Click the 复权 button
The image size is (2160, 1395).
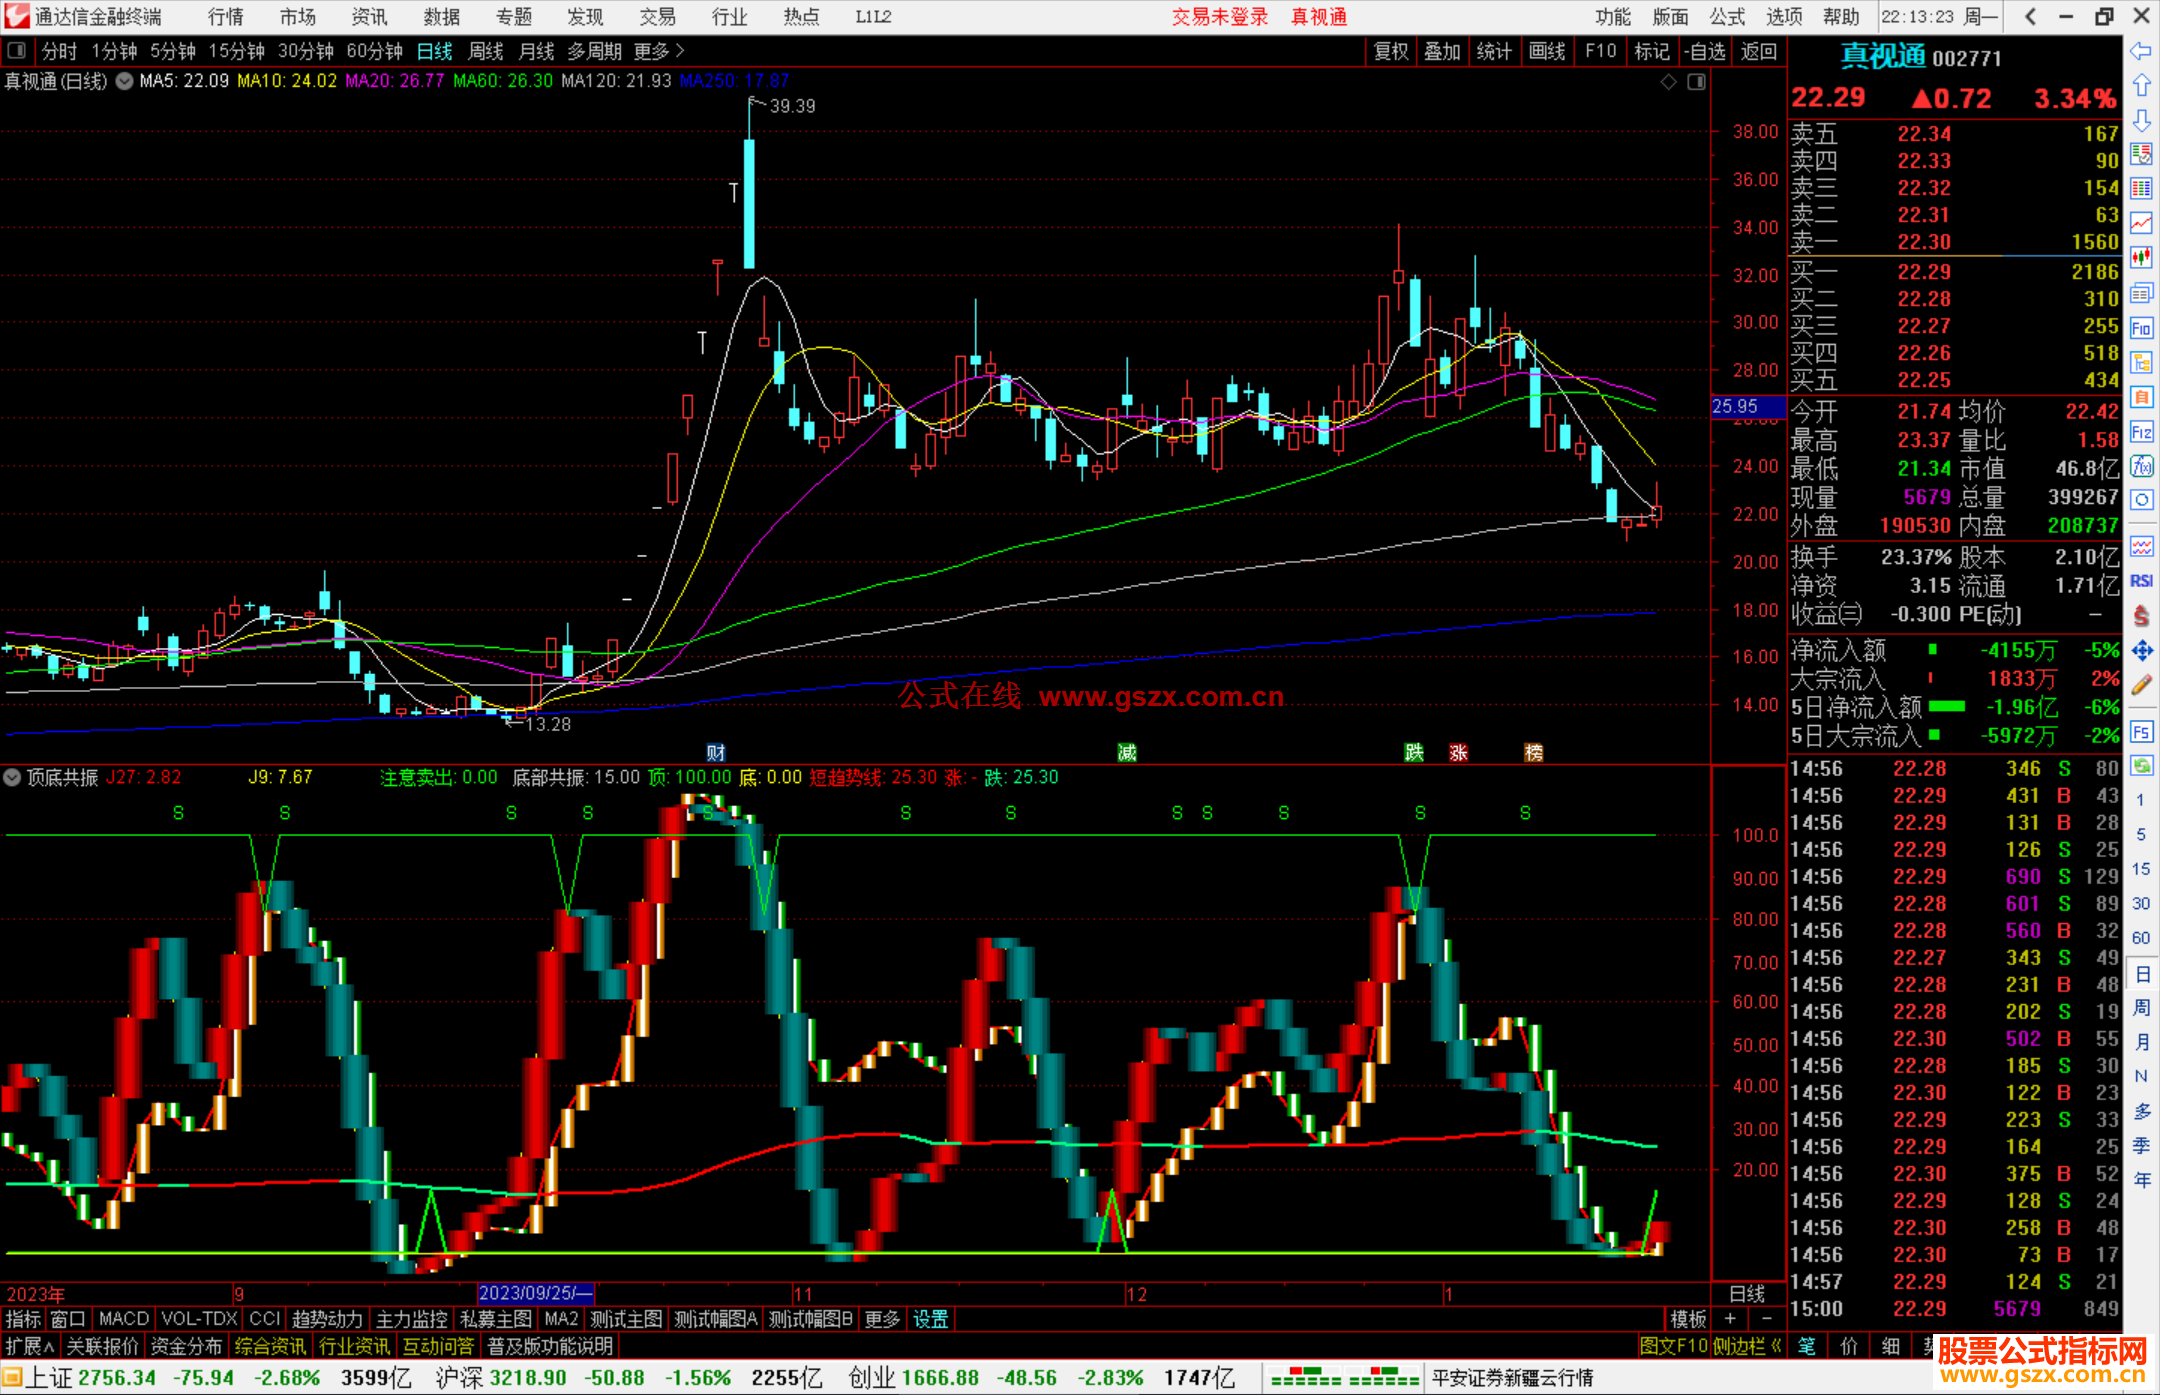(1390, 51)
